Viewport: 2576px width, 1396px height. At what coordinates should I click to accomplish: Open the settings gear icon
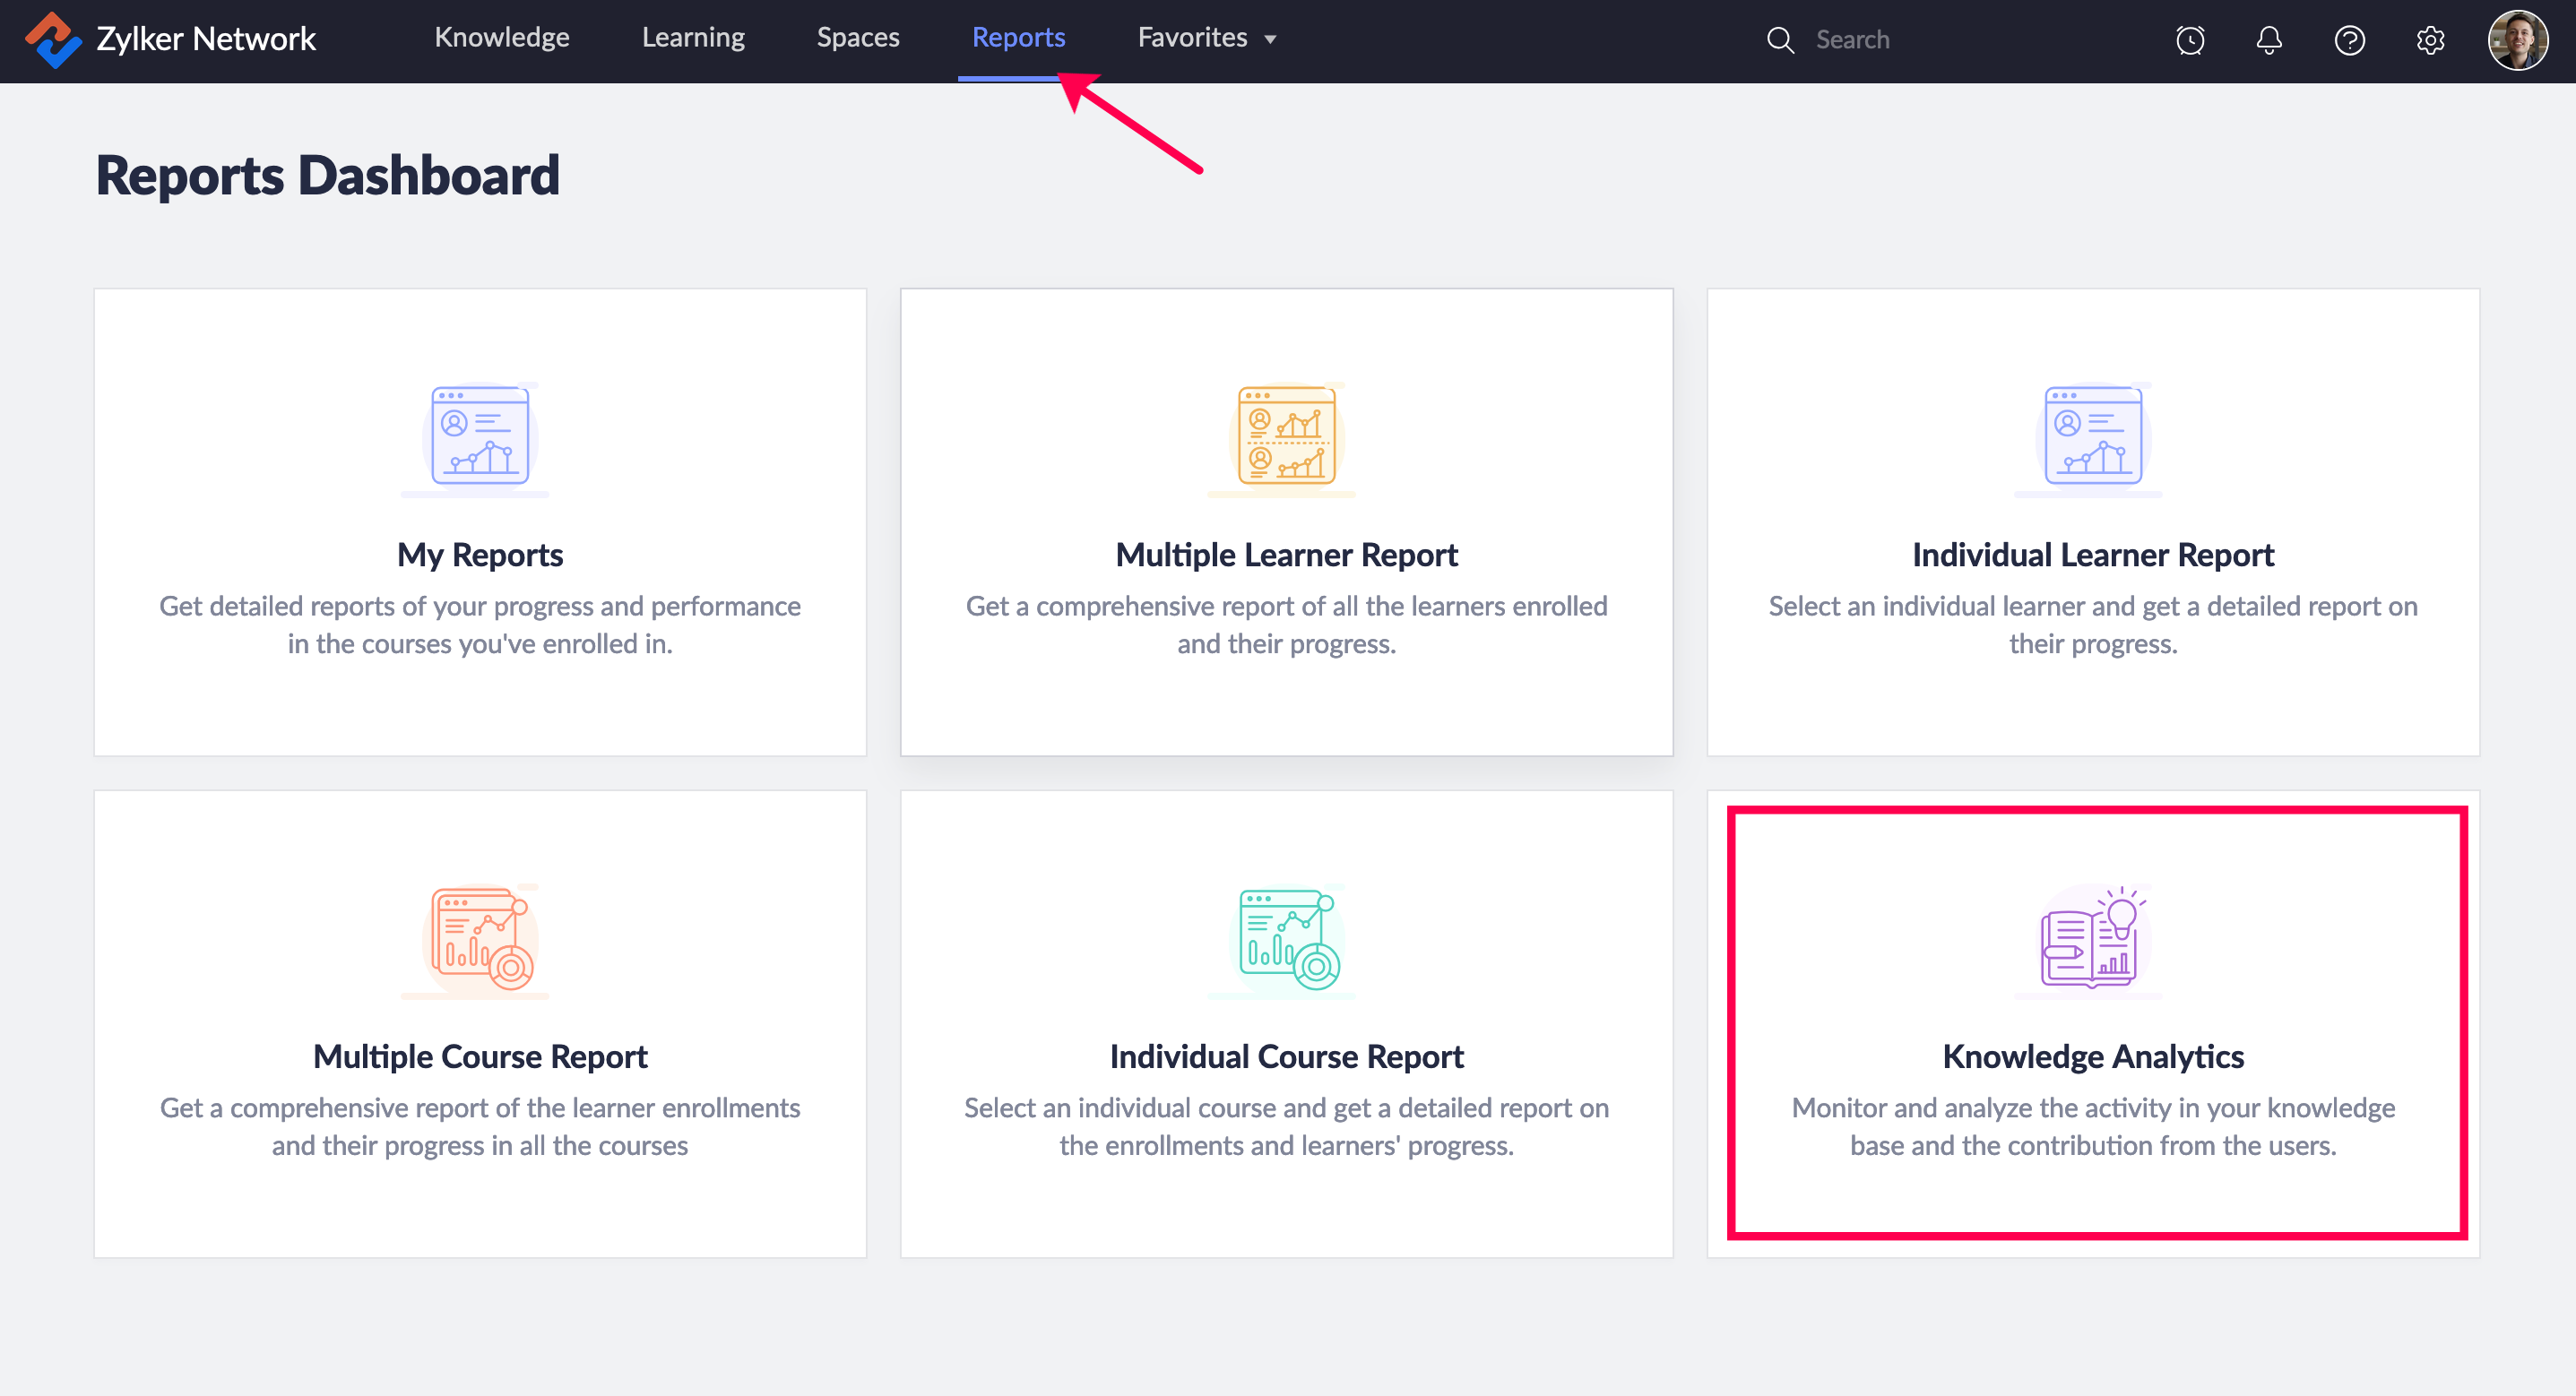[2430, 40]
